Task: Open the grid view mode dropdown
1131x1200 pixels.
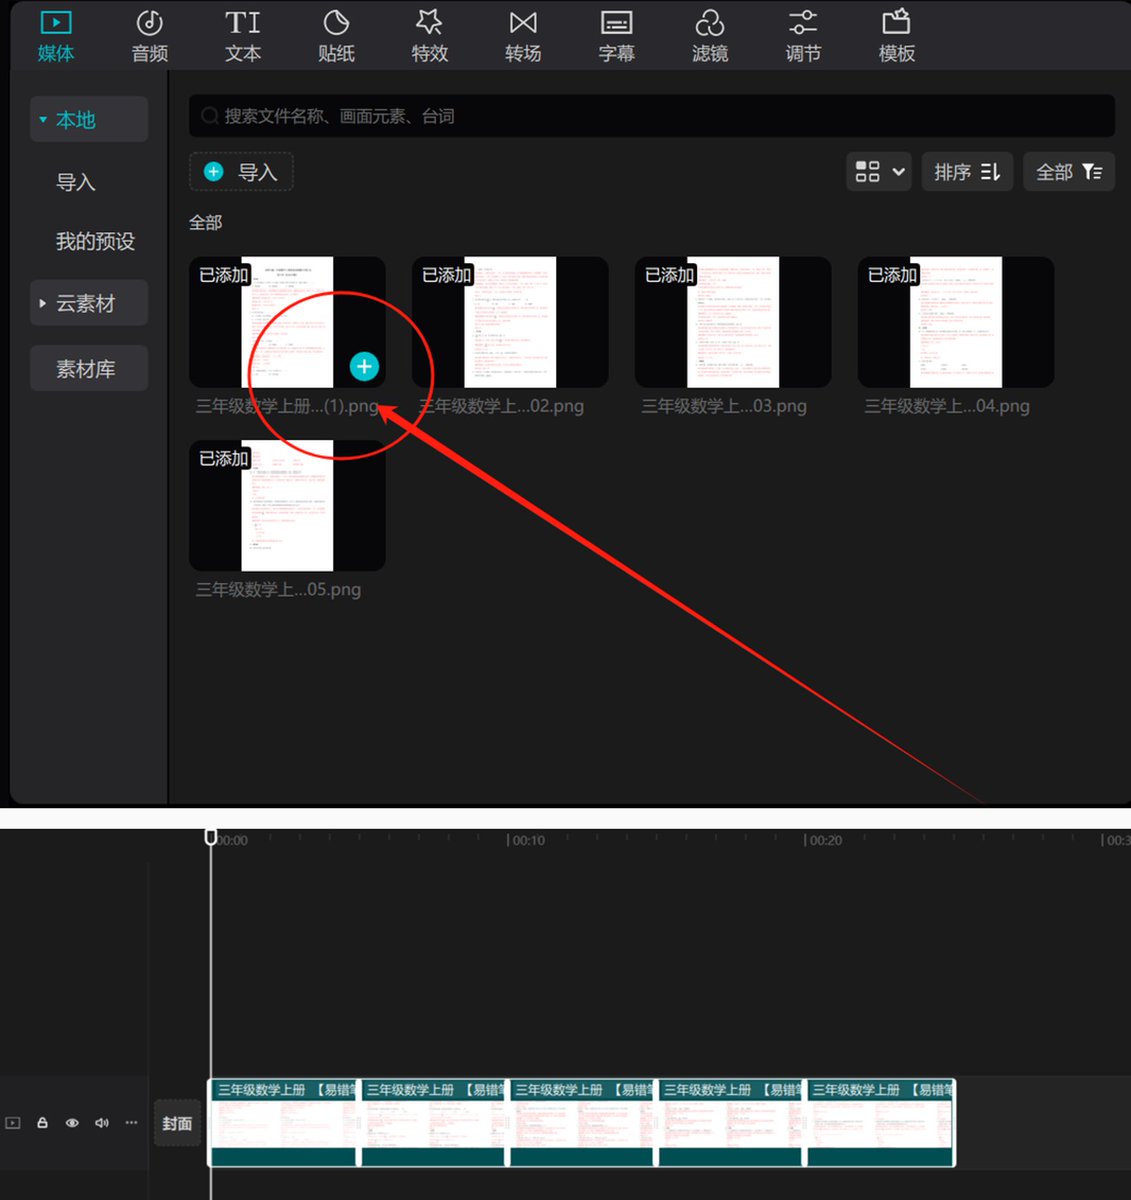Action: click(879, 172)
